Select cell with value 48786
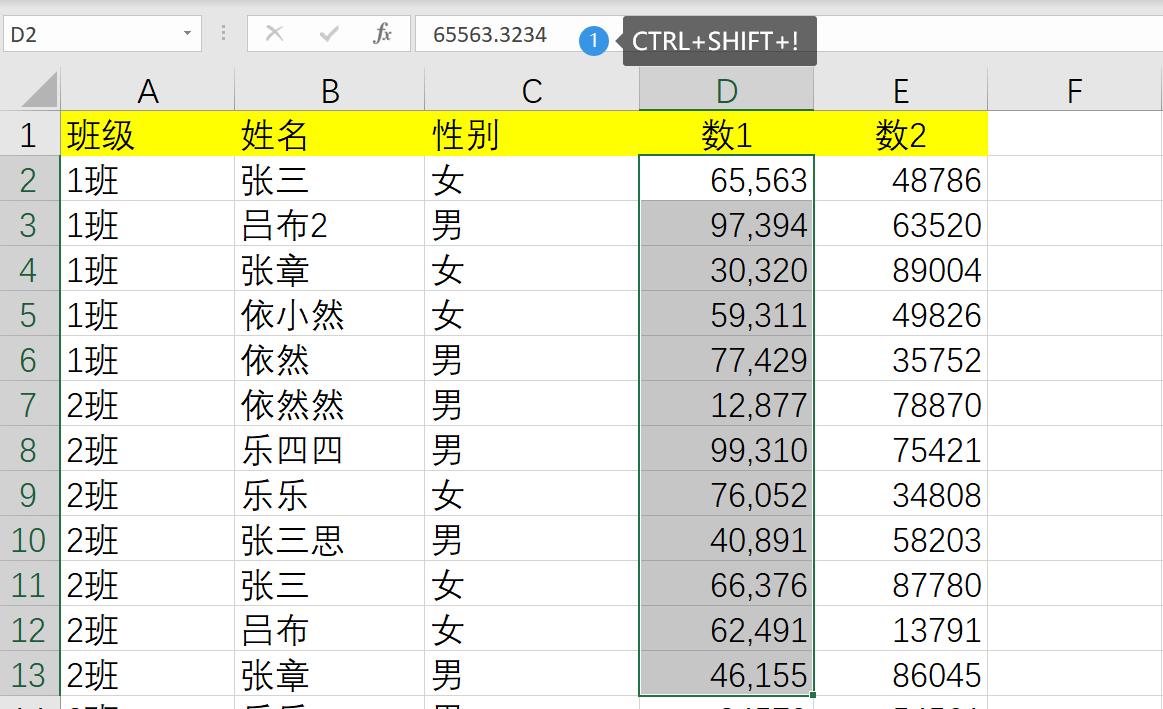1163x709 pixels. tap(901, 179)
